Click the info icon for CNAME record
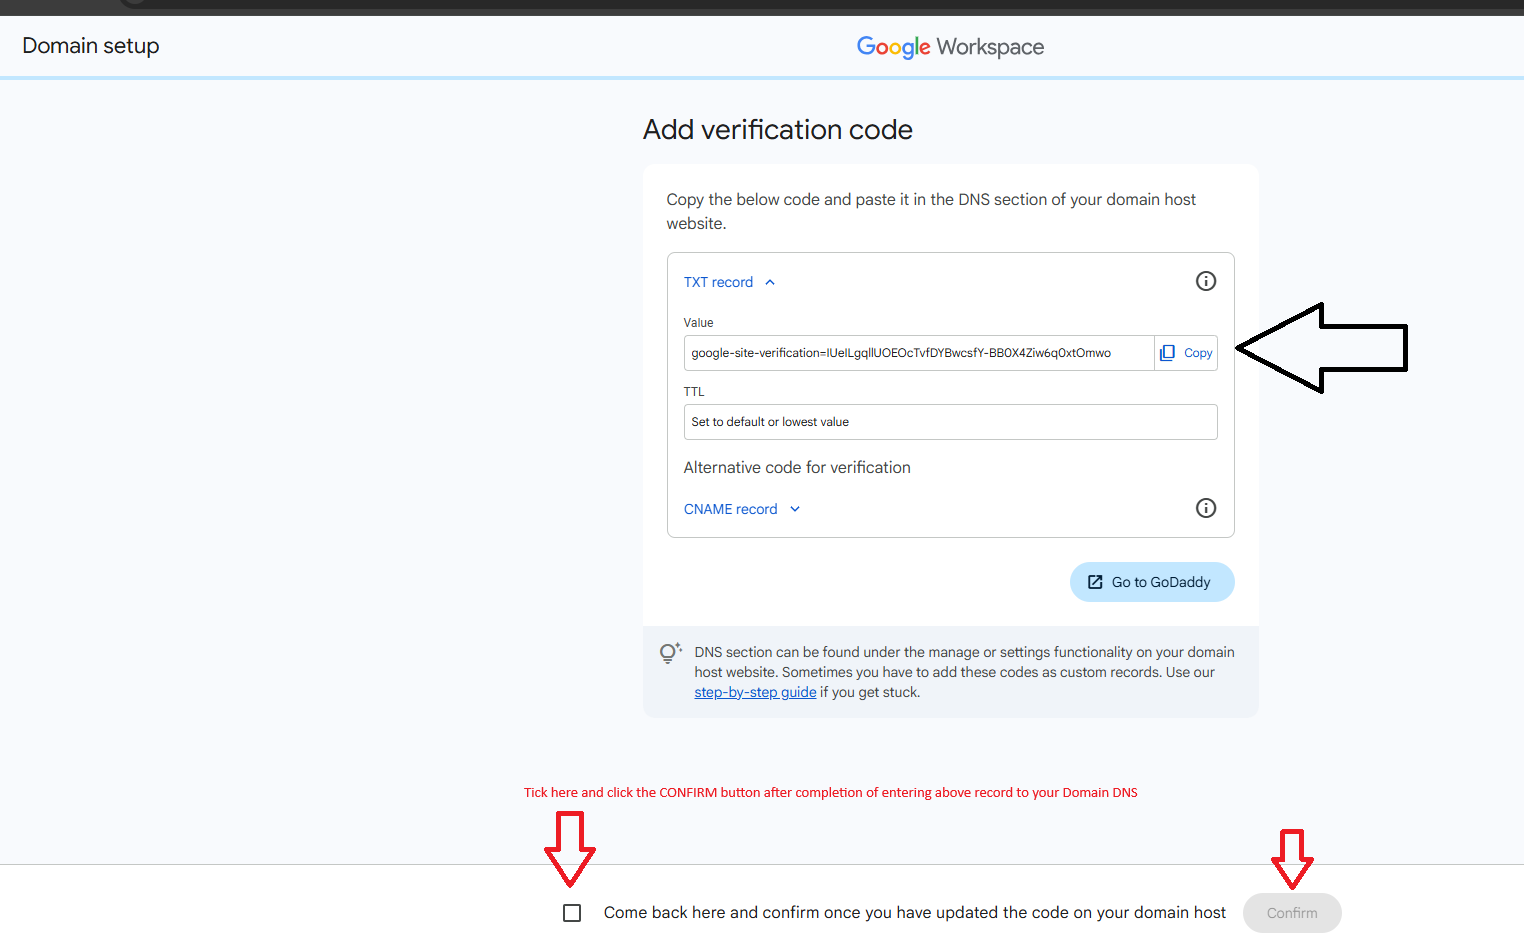Image resolution: width=1524 pixels, height=952 pixels. (1206, 508)
